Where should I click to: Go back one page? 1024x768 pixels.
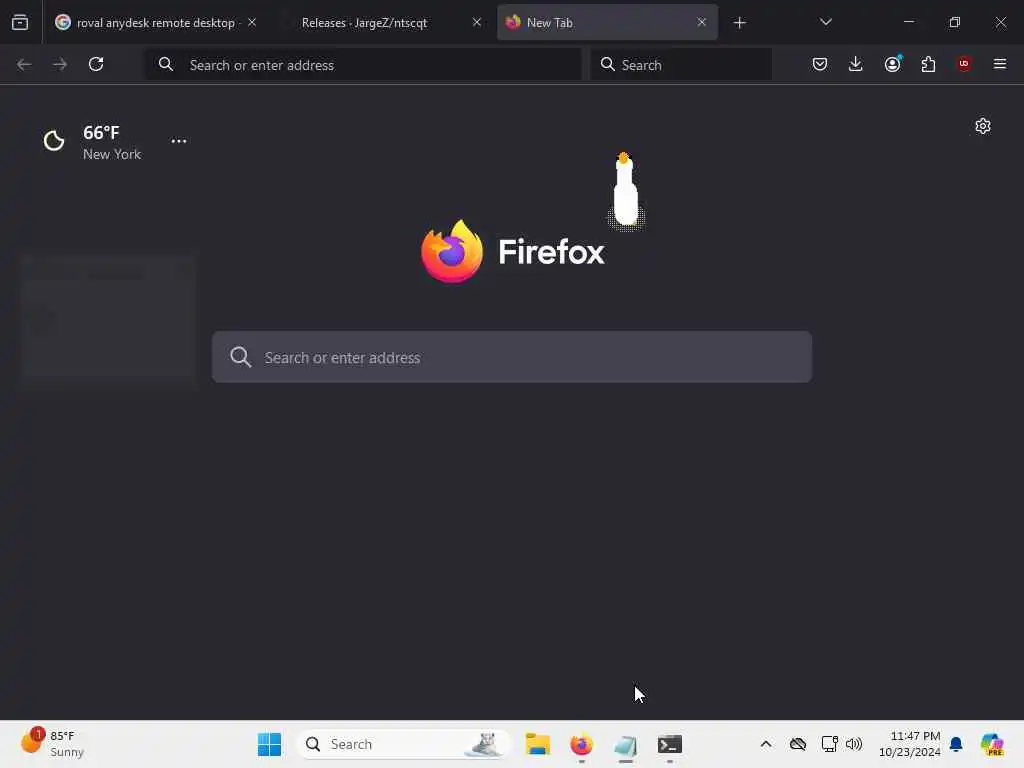24,64
